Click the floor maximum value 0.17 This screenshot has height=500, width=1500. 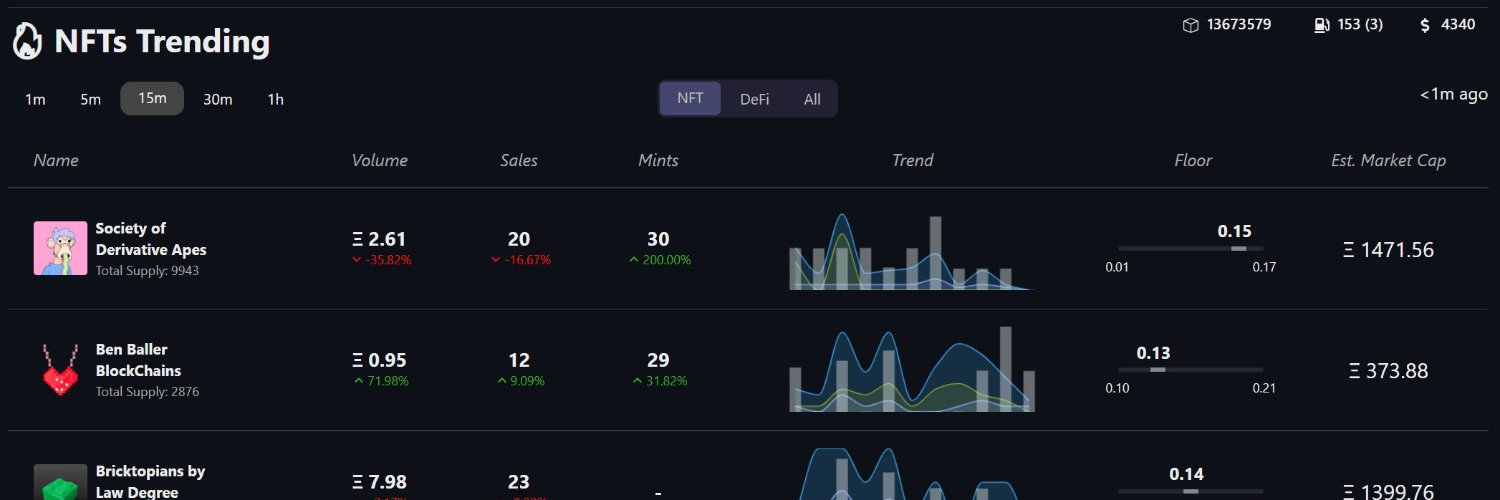(x=1264, y=267)
